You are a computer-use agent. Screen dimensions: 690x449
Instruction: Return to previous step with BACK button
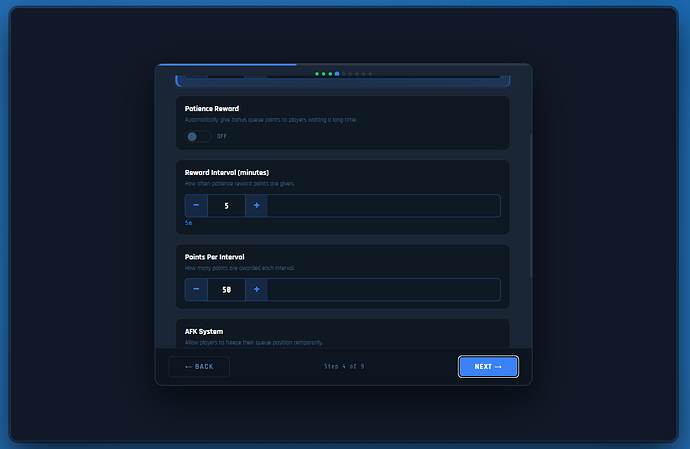[x=199, y=367]
